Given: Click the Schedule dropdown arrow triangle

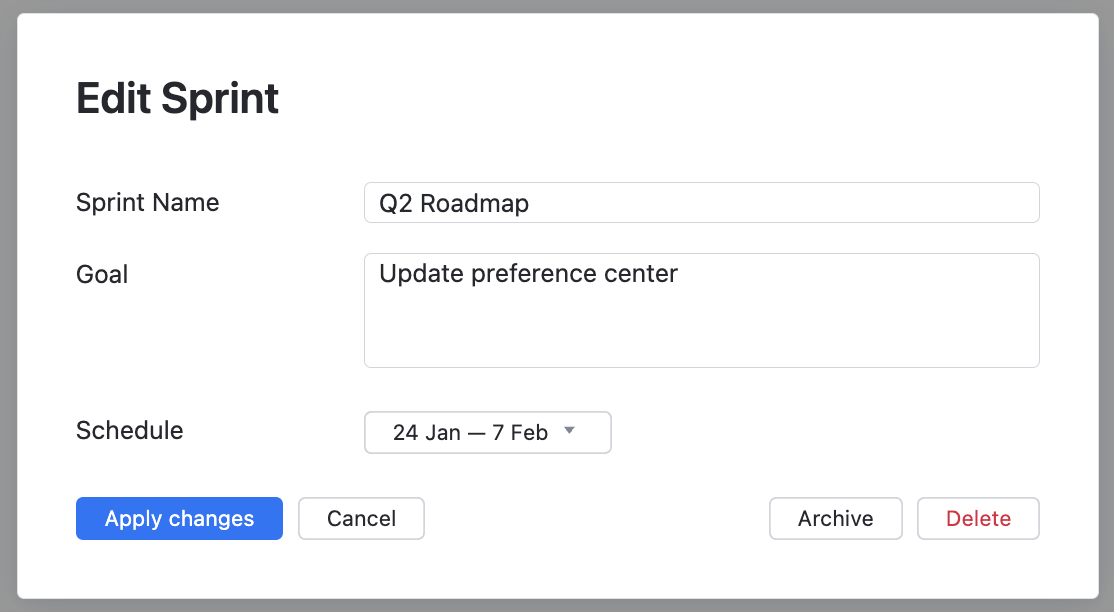Looking at the screenshot, I should click(x=569, y=431).
